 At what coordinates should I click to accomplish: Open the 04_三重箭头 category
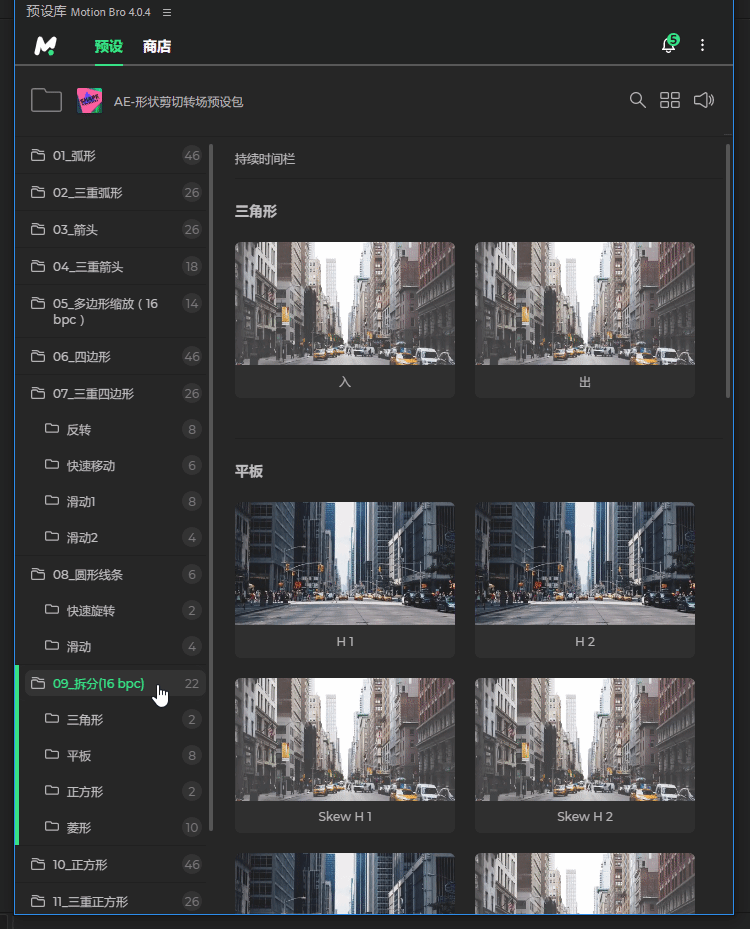tap(111, 267)
